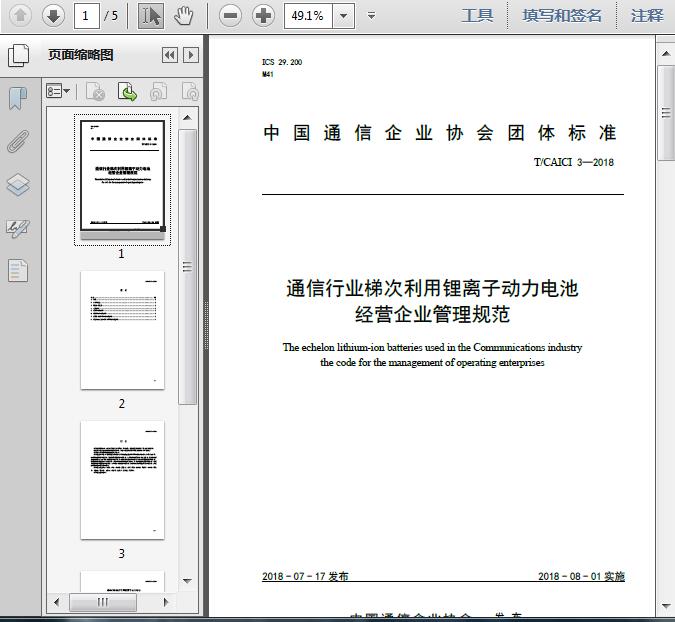Open the attachments paperclip panel
This screenshot has width=675, height=622.
(18, 141)
